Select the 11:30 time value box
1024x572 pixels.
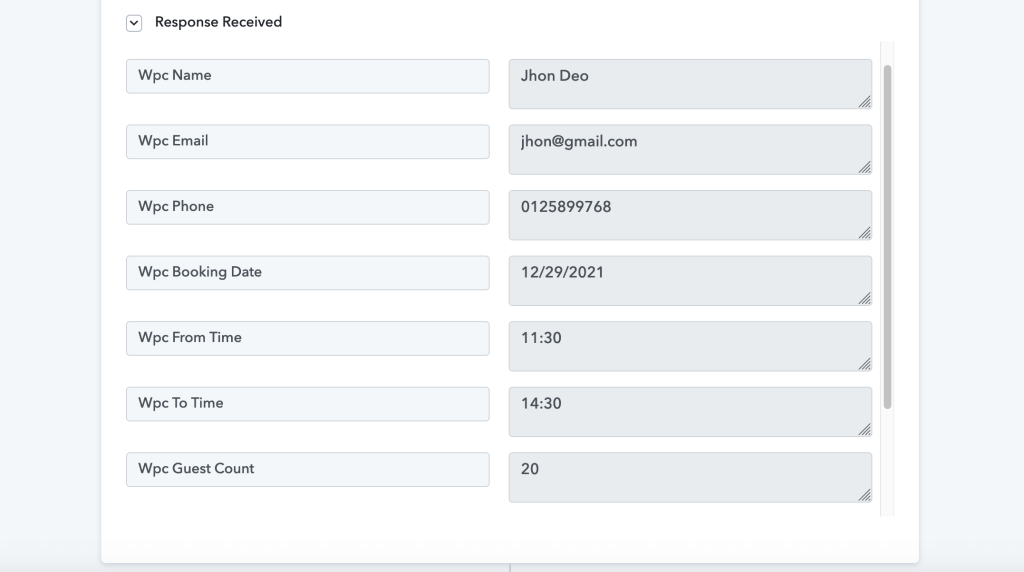[x=690, y=346]
